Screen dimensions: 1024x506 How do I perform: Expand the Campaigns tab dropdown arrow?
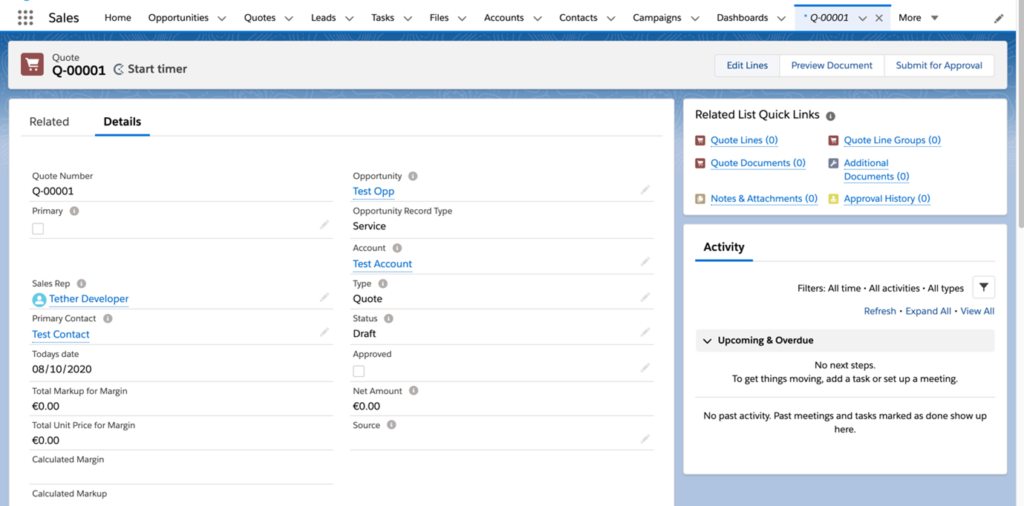pyautogui.click(x=695, y=18)
